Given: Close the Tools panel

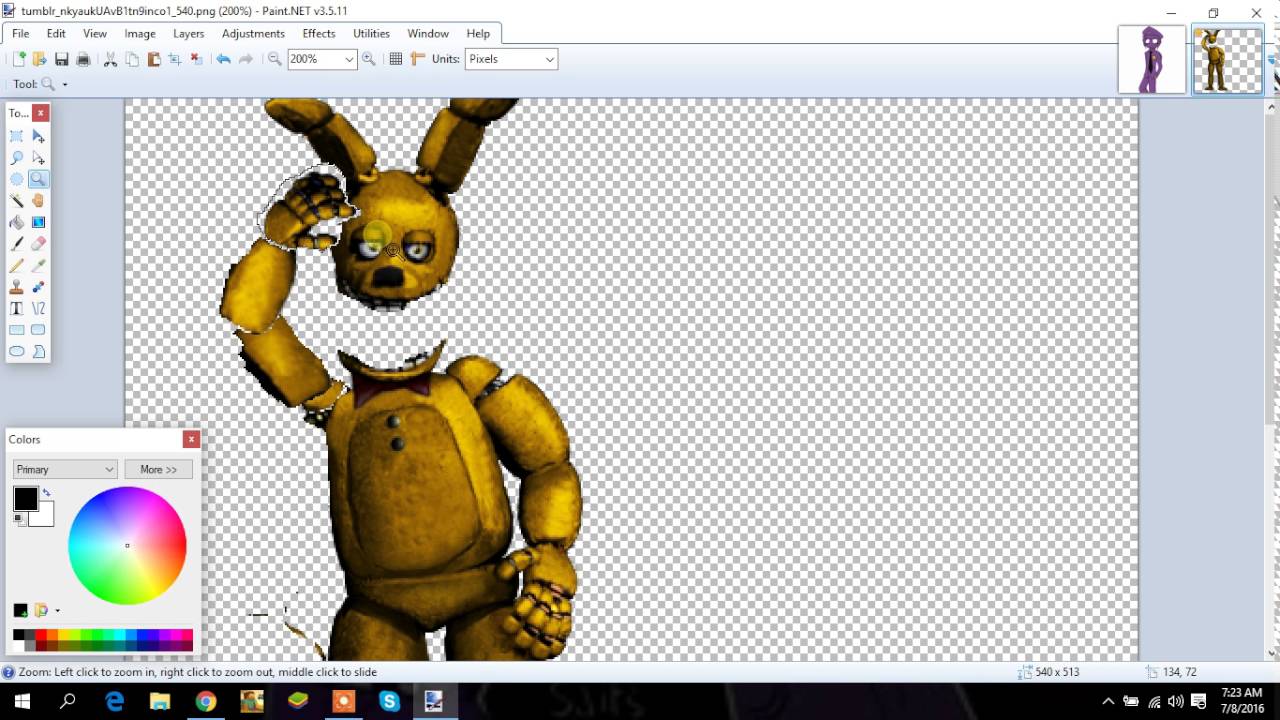Looking at the screenshot, I should (x=40, y=113).
